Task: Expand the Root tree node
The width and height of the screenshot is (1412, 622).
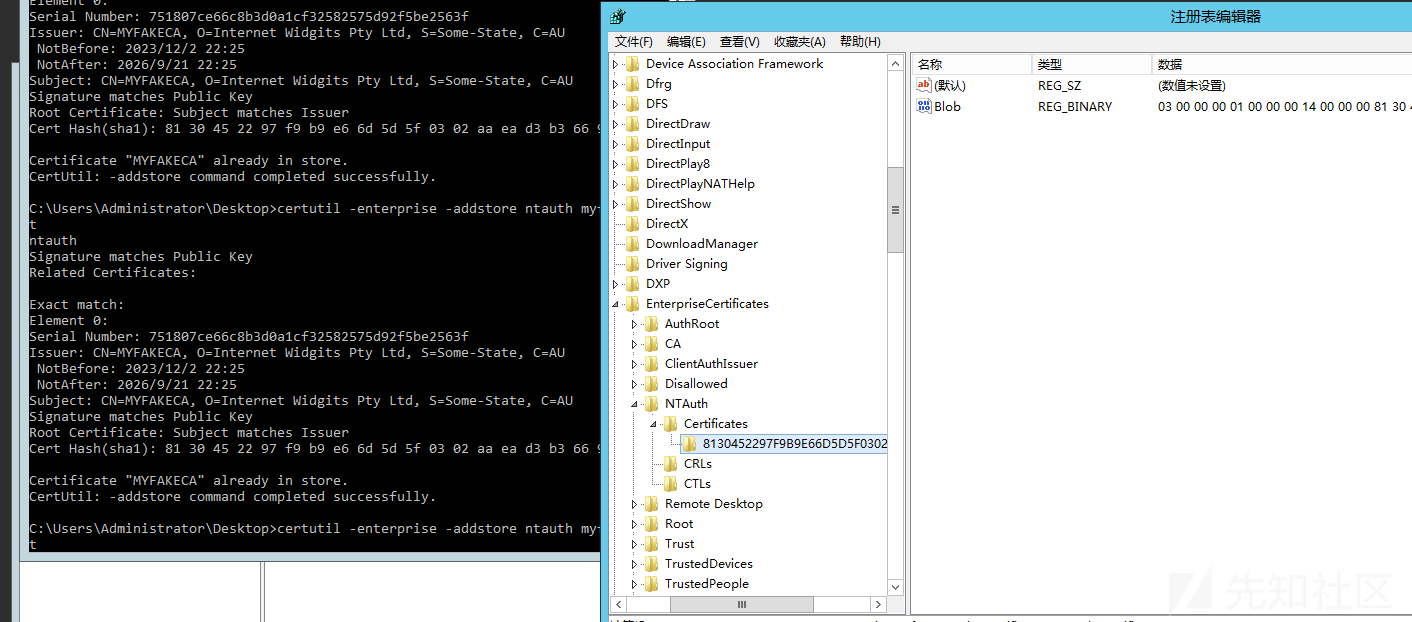Action: point(634,524)
